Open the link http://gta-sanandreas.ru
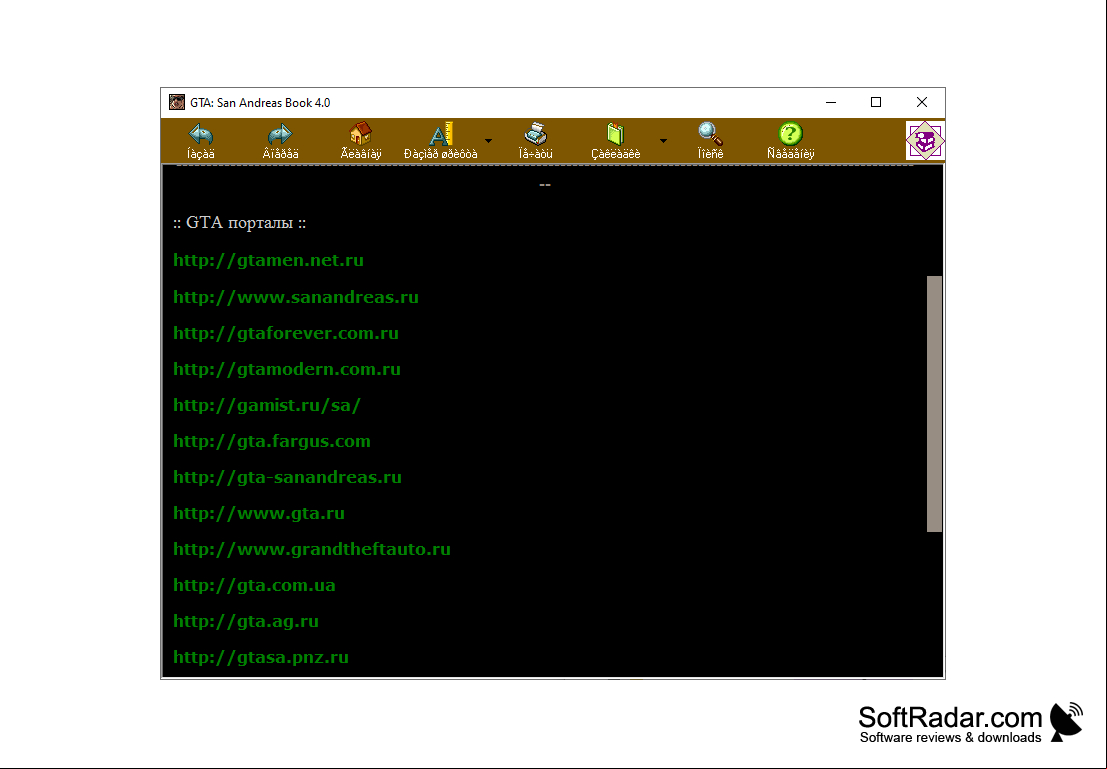This screenshot has width=1107, height=769. coord(287,477)
